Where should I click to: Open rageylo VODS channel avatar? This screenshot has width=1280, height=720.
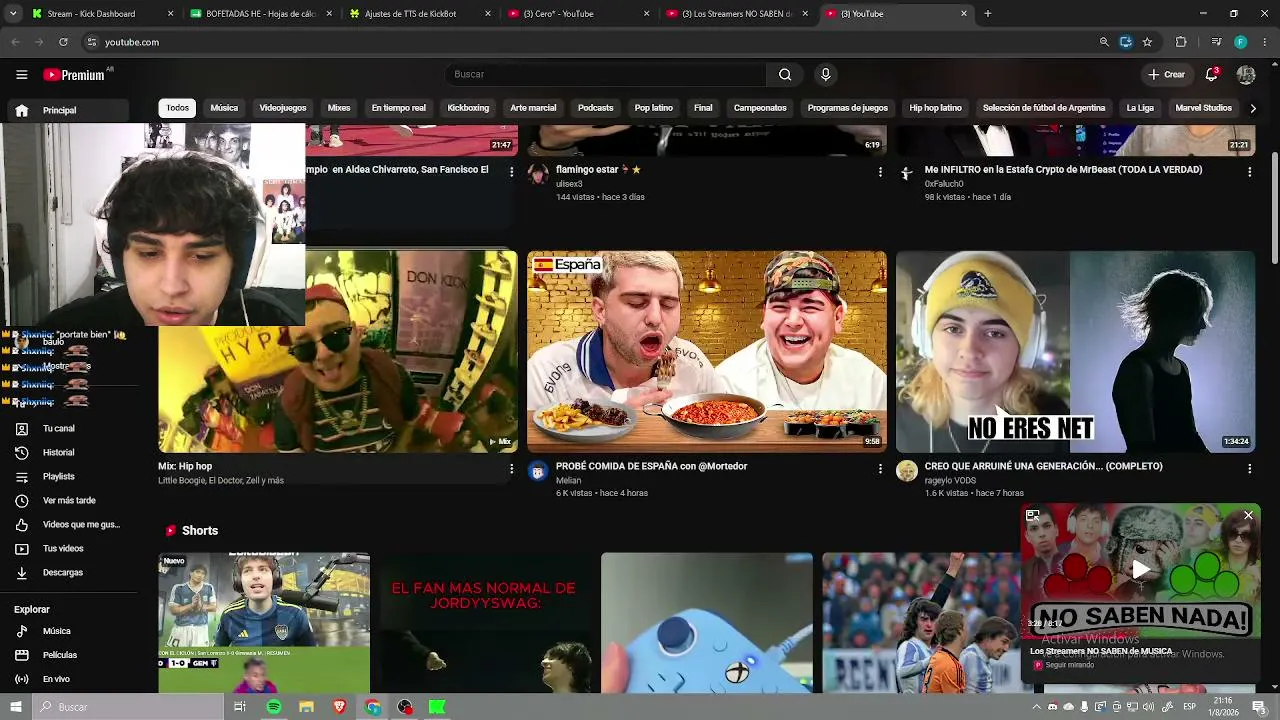pyautogui.click(x=907, y=472)
